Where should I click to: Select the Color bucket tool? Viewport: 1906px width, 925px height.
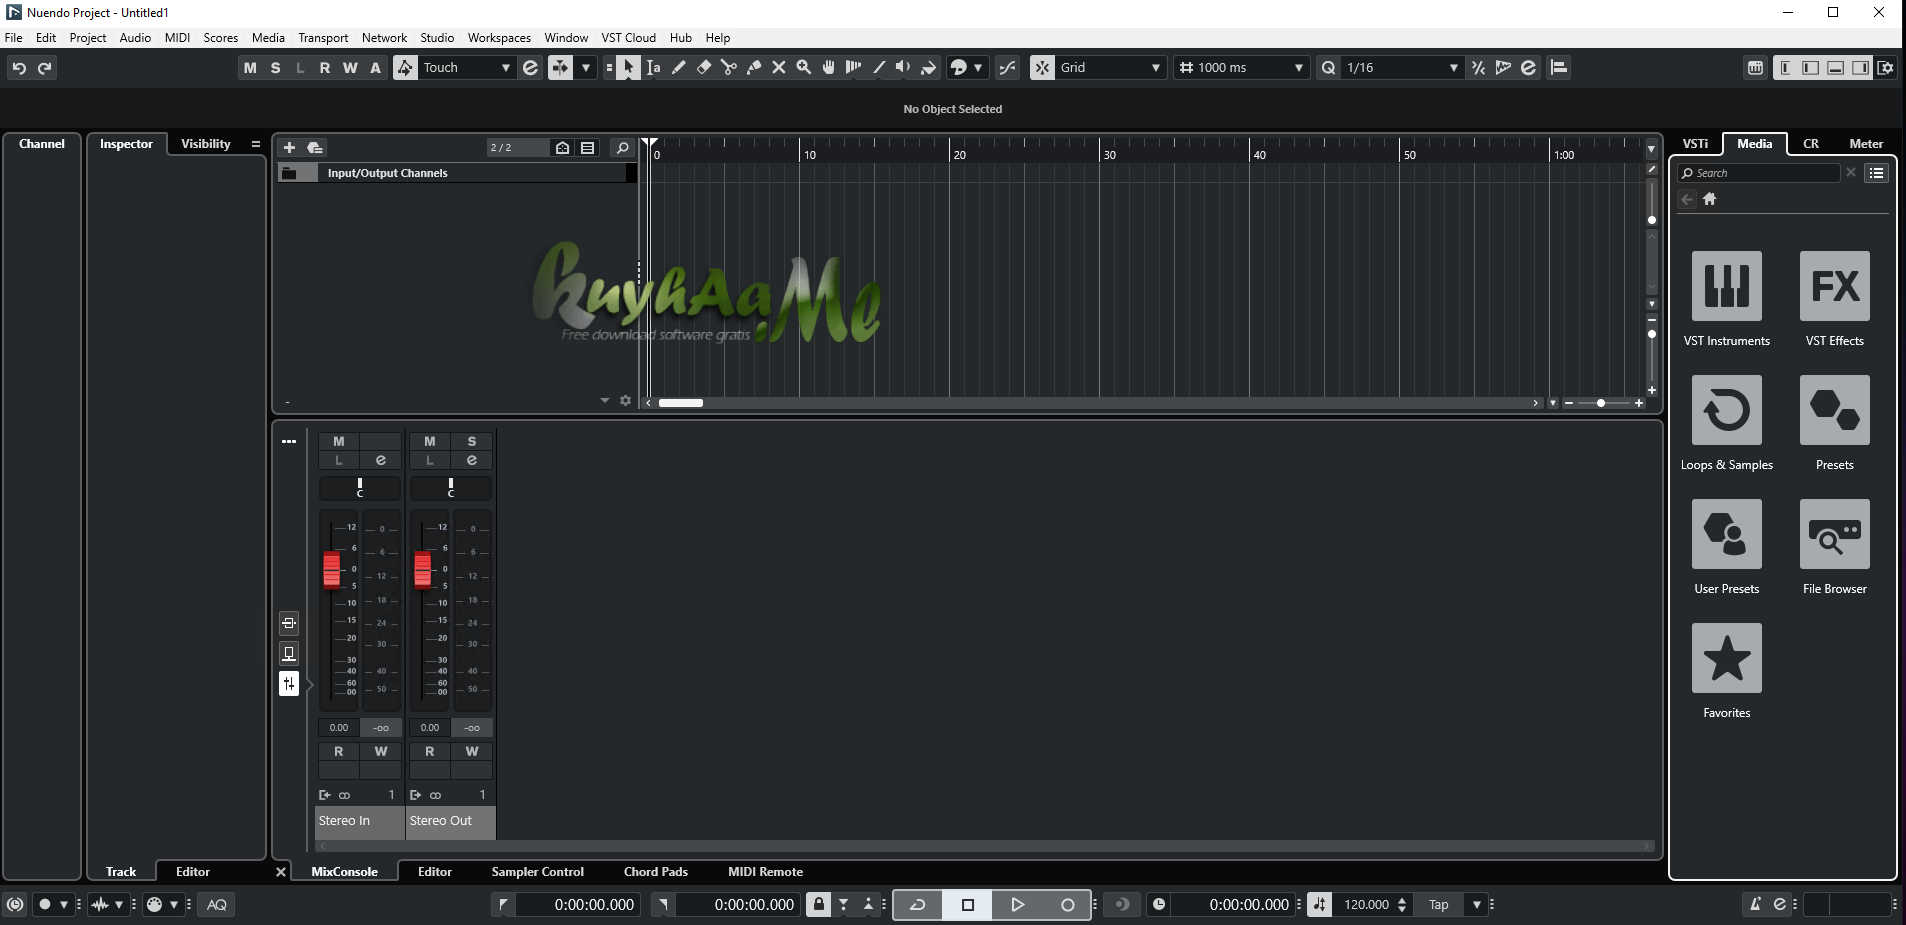click(x=929, y=67)
